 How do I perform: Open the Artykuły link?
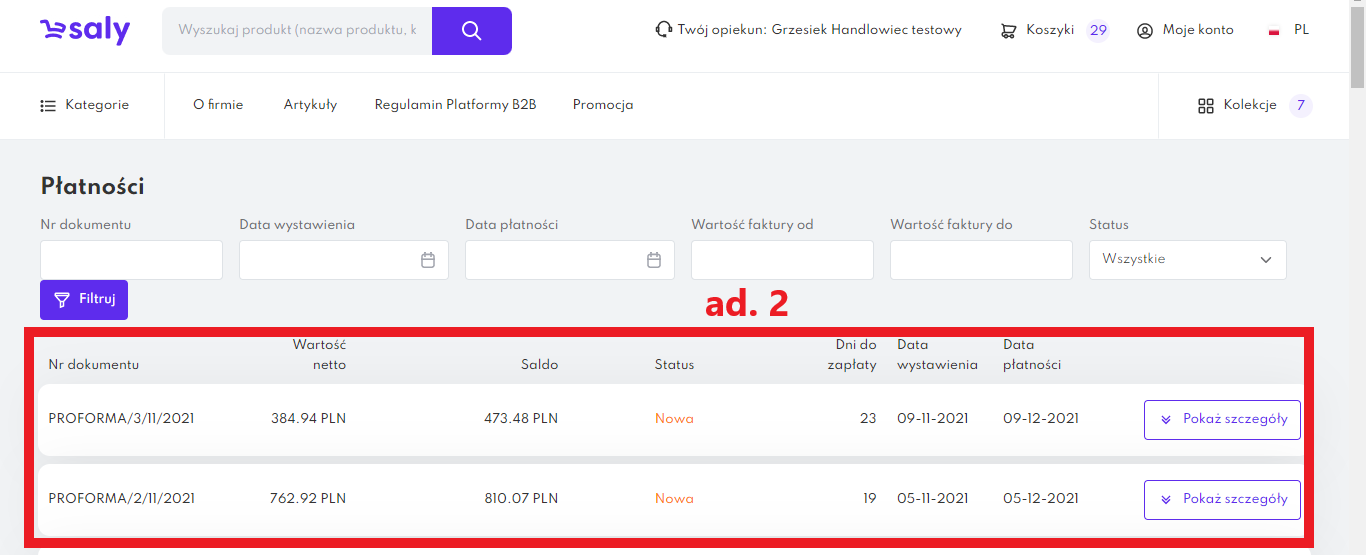pos(310,105)
